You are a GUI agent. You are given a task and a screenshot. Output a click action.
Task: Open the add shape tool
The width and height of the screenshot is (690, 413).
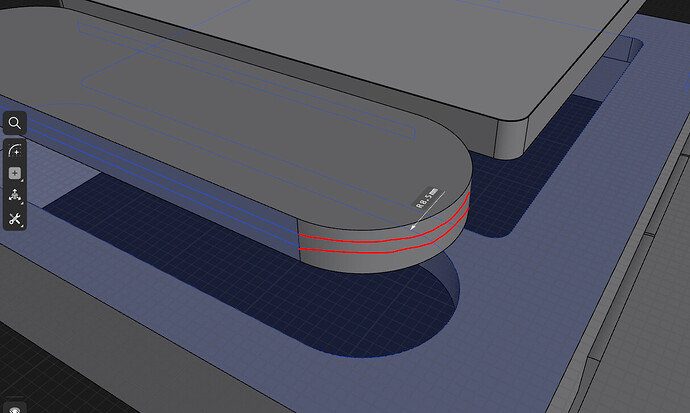pos(15,173)
